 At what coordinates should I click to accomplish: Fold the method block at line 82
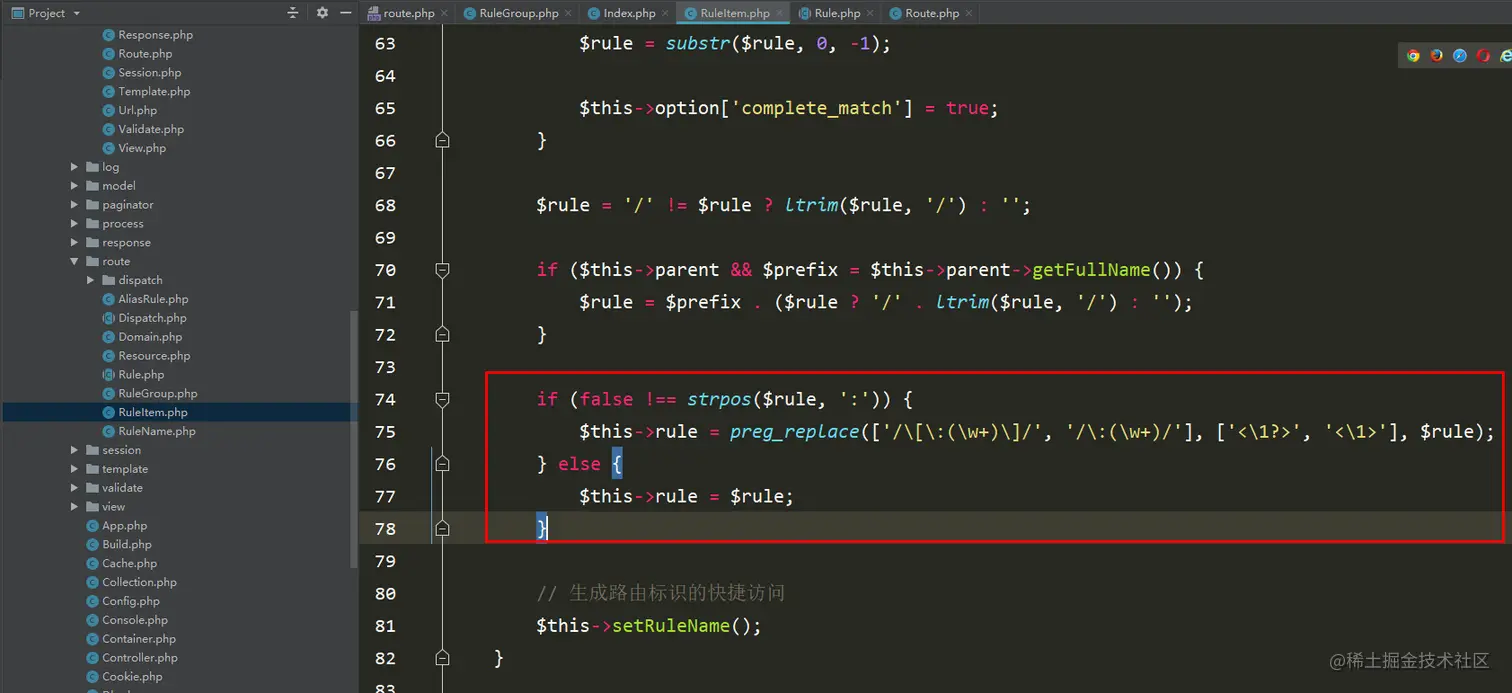[442, 658]
